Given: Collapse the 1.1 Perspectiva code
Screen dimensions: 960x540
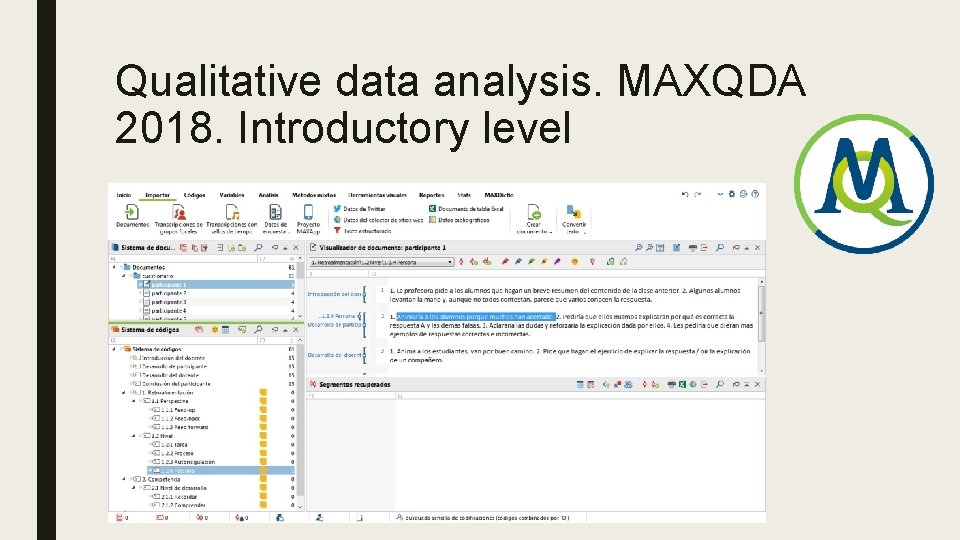Looking at the screenshot, I should point(133,401).
